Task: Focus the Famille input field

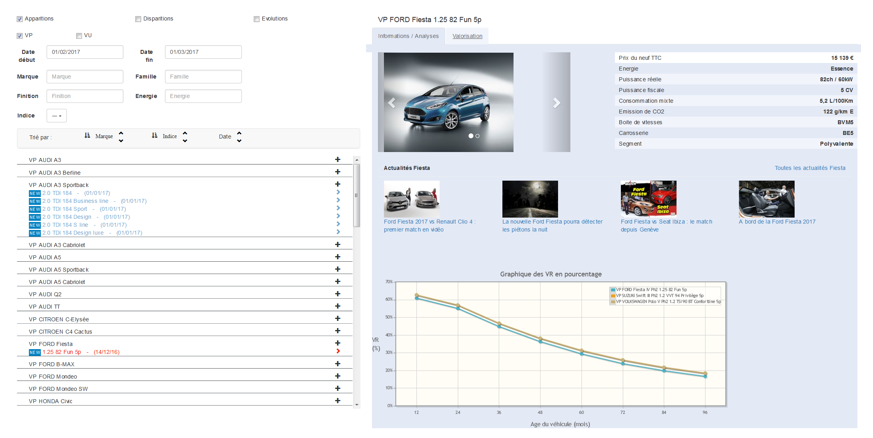Action: 203,77
